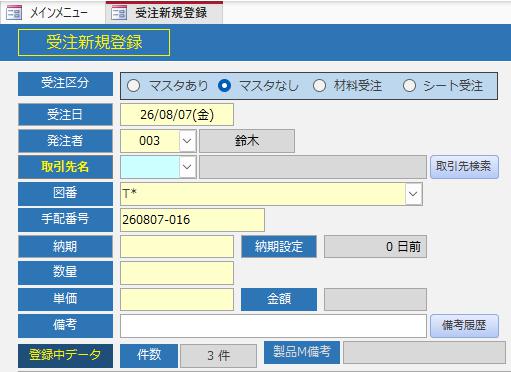This screenshot has height=372, width=511.
Task: Click the 備考履歴 button
Action: click(464, 326)
